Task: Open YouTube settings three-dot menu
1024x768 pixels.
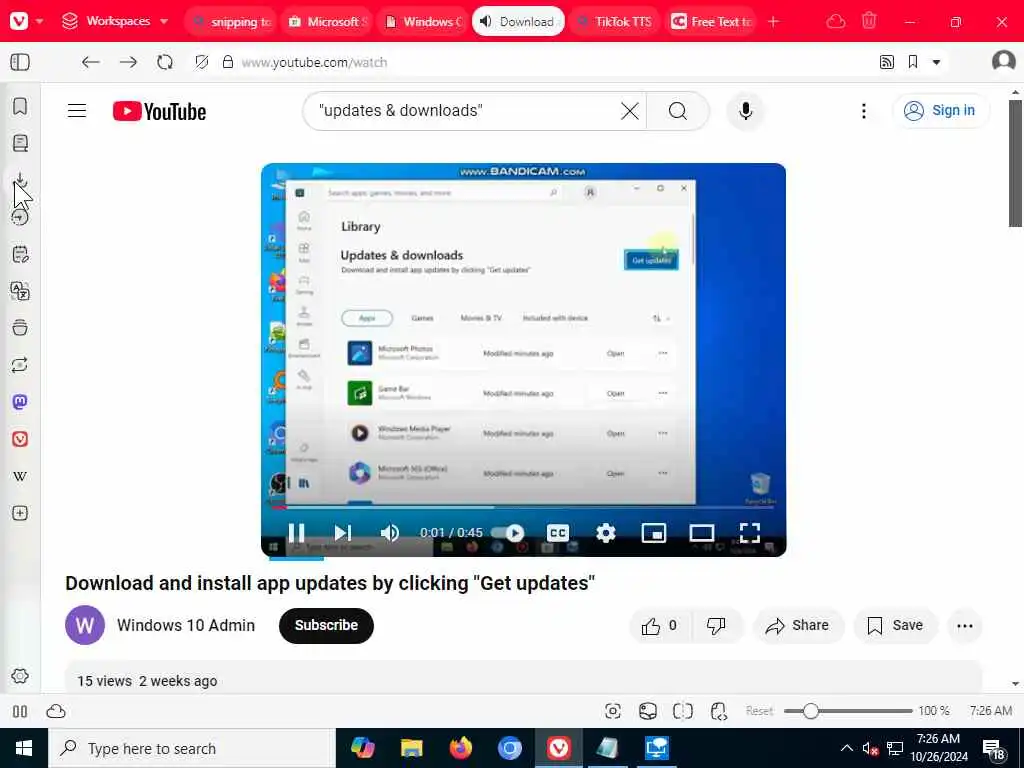Action: 863,111
